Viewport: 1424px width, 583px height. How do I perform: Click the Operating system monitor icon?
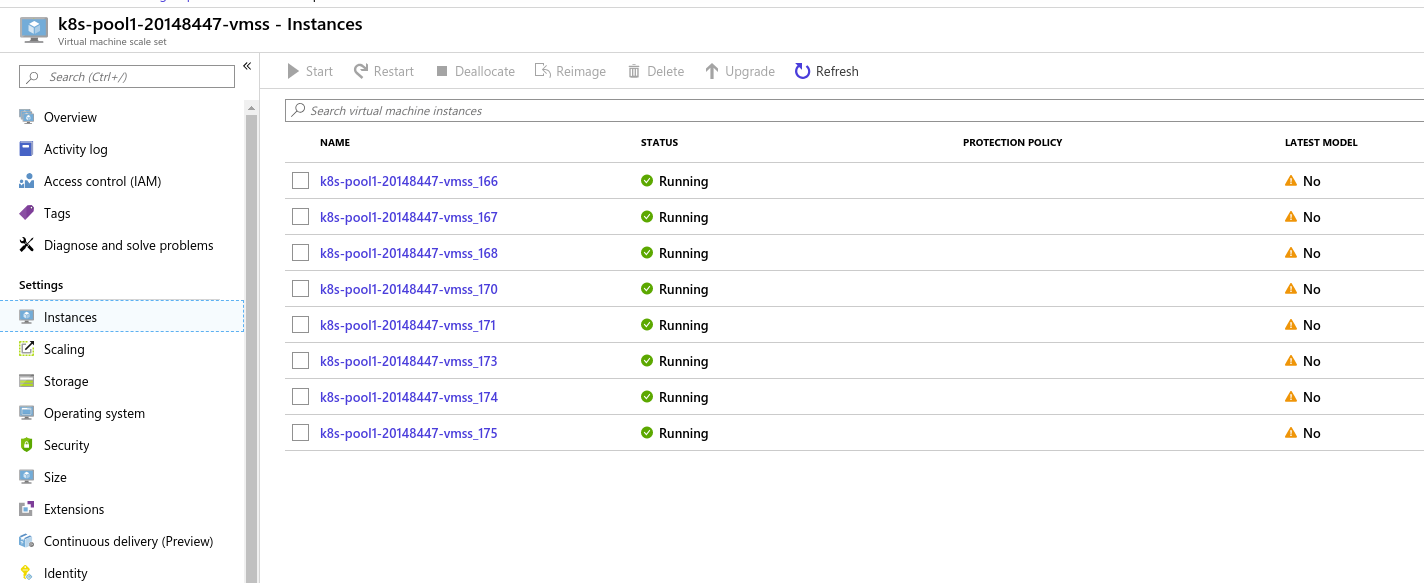pyautogui.click(x=27, y=413)
